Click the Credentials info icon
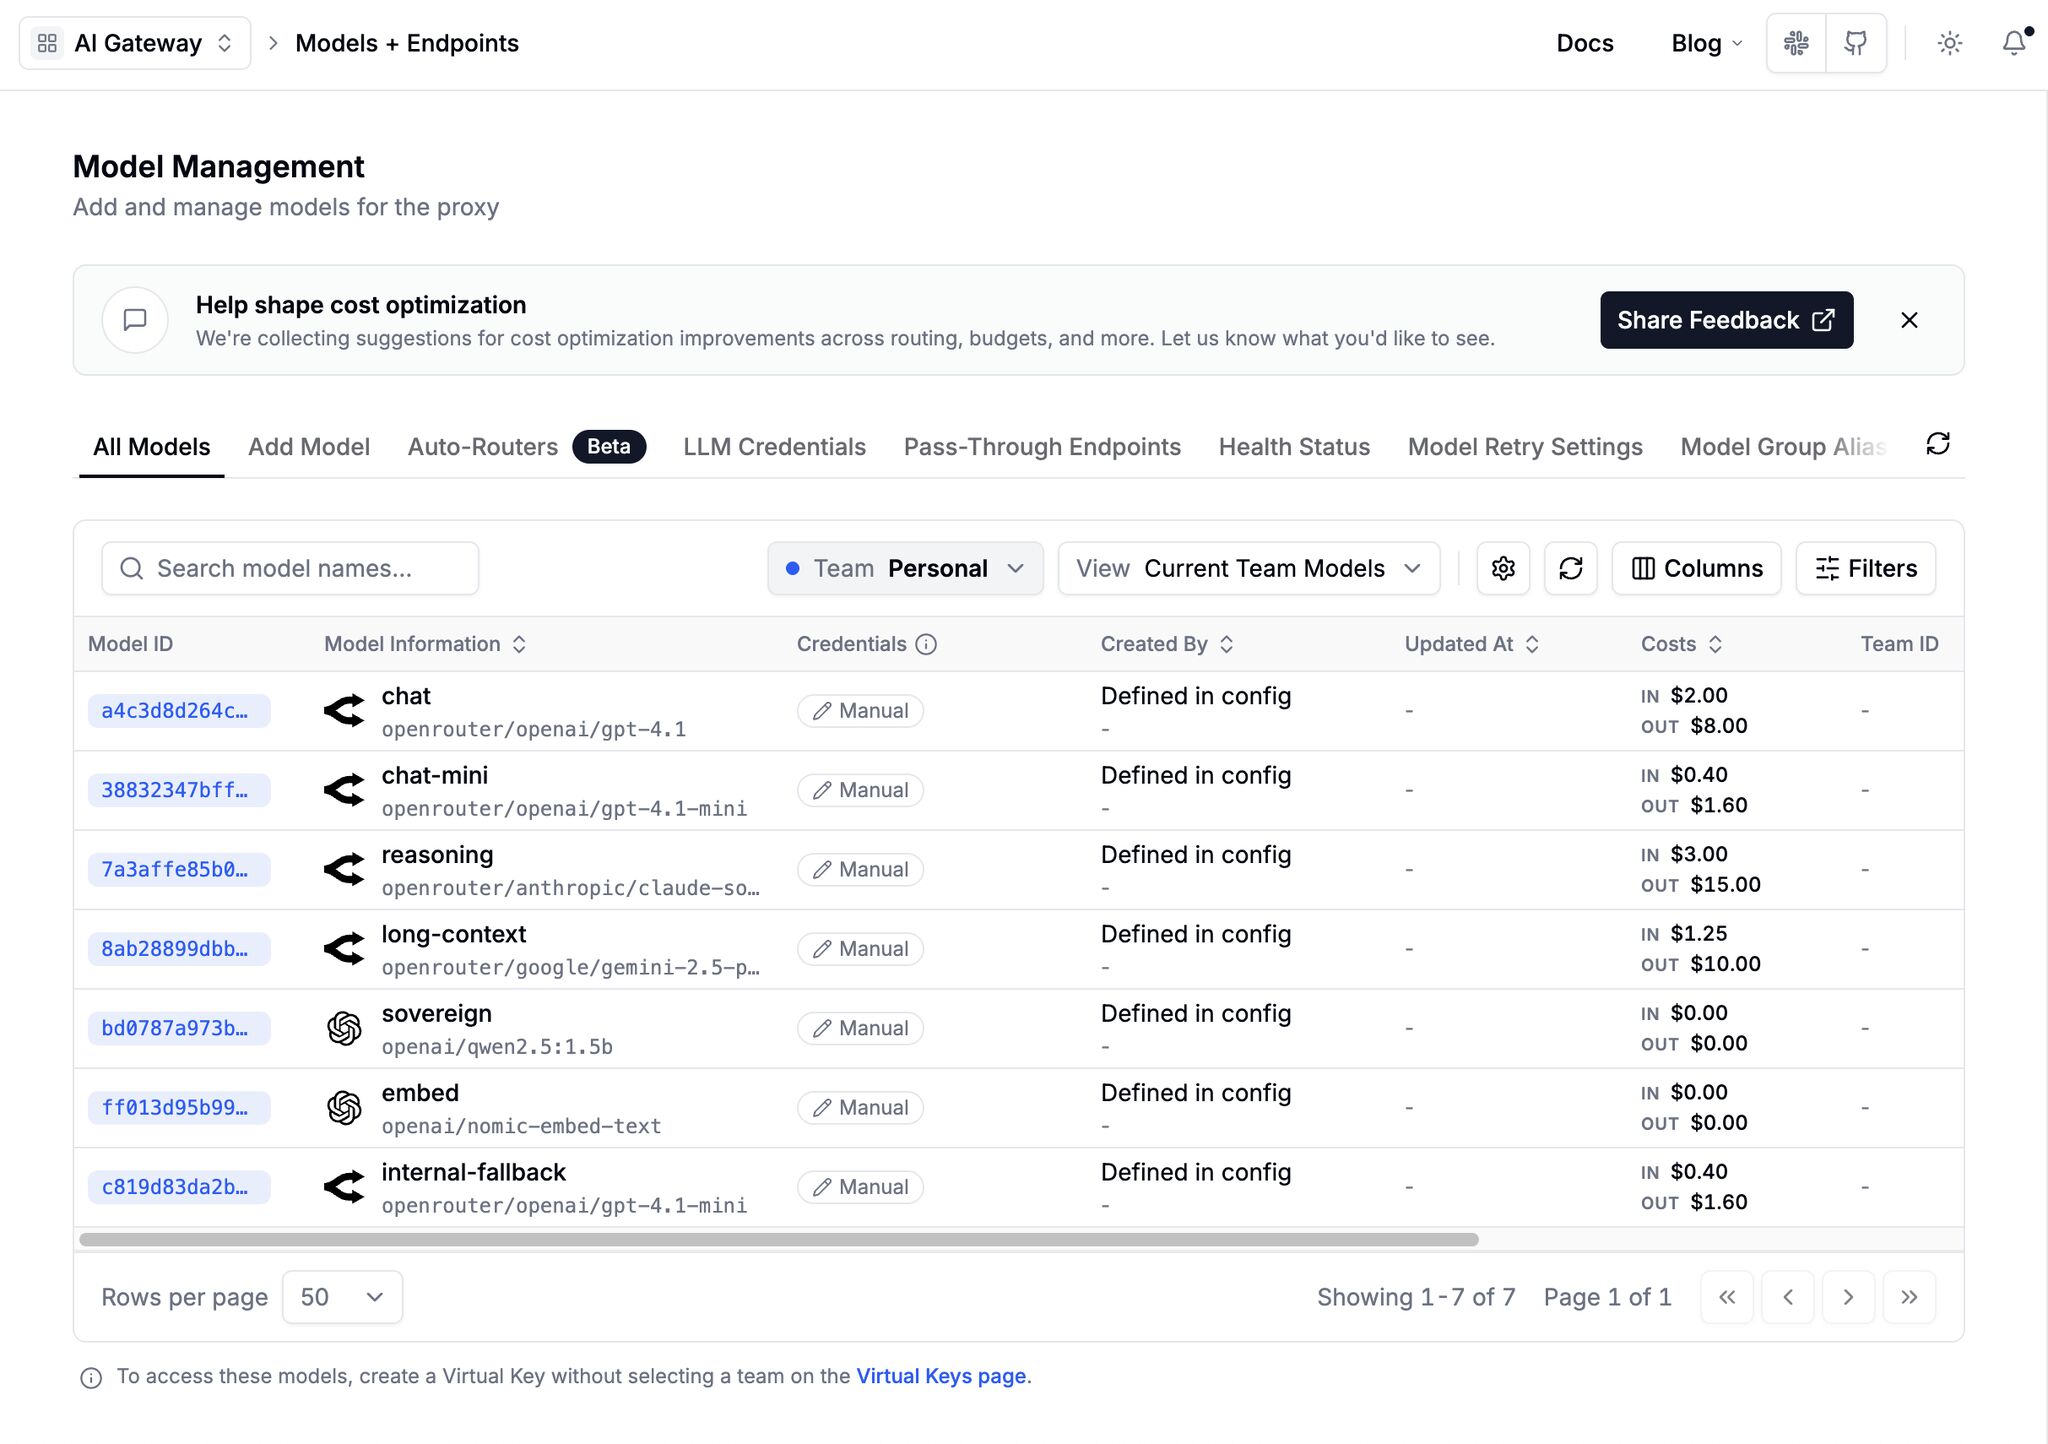 [x=926, y=644]
